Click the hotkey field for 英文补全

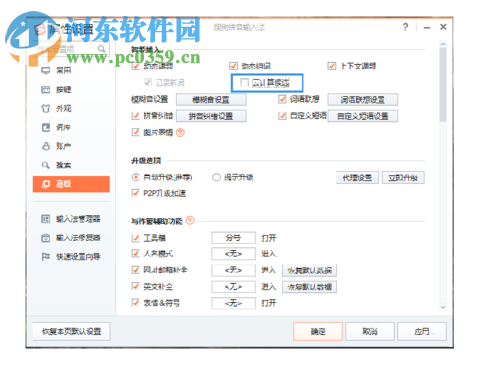click(x=233, y=287)
